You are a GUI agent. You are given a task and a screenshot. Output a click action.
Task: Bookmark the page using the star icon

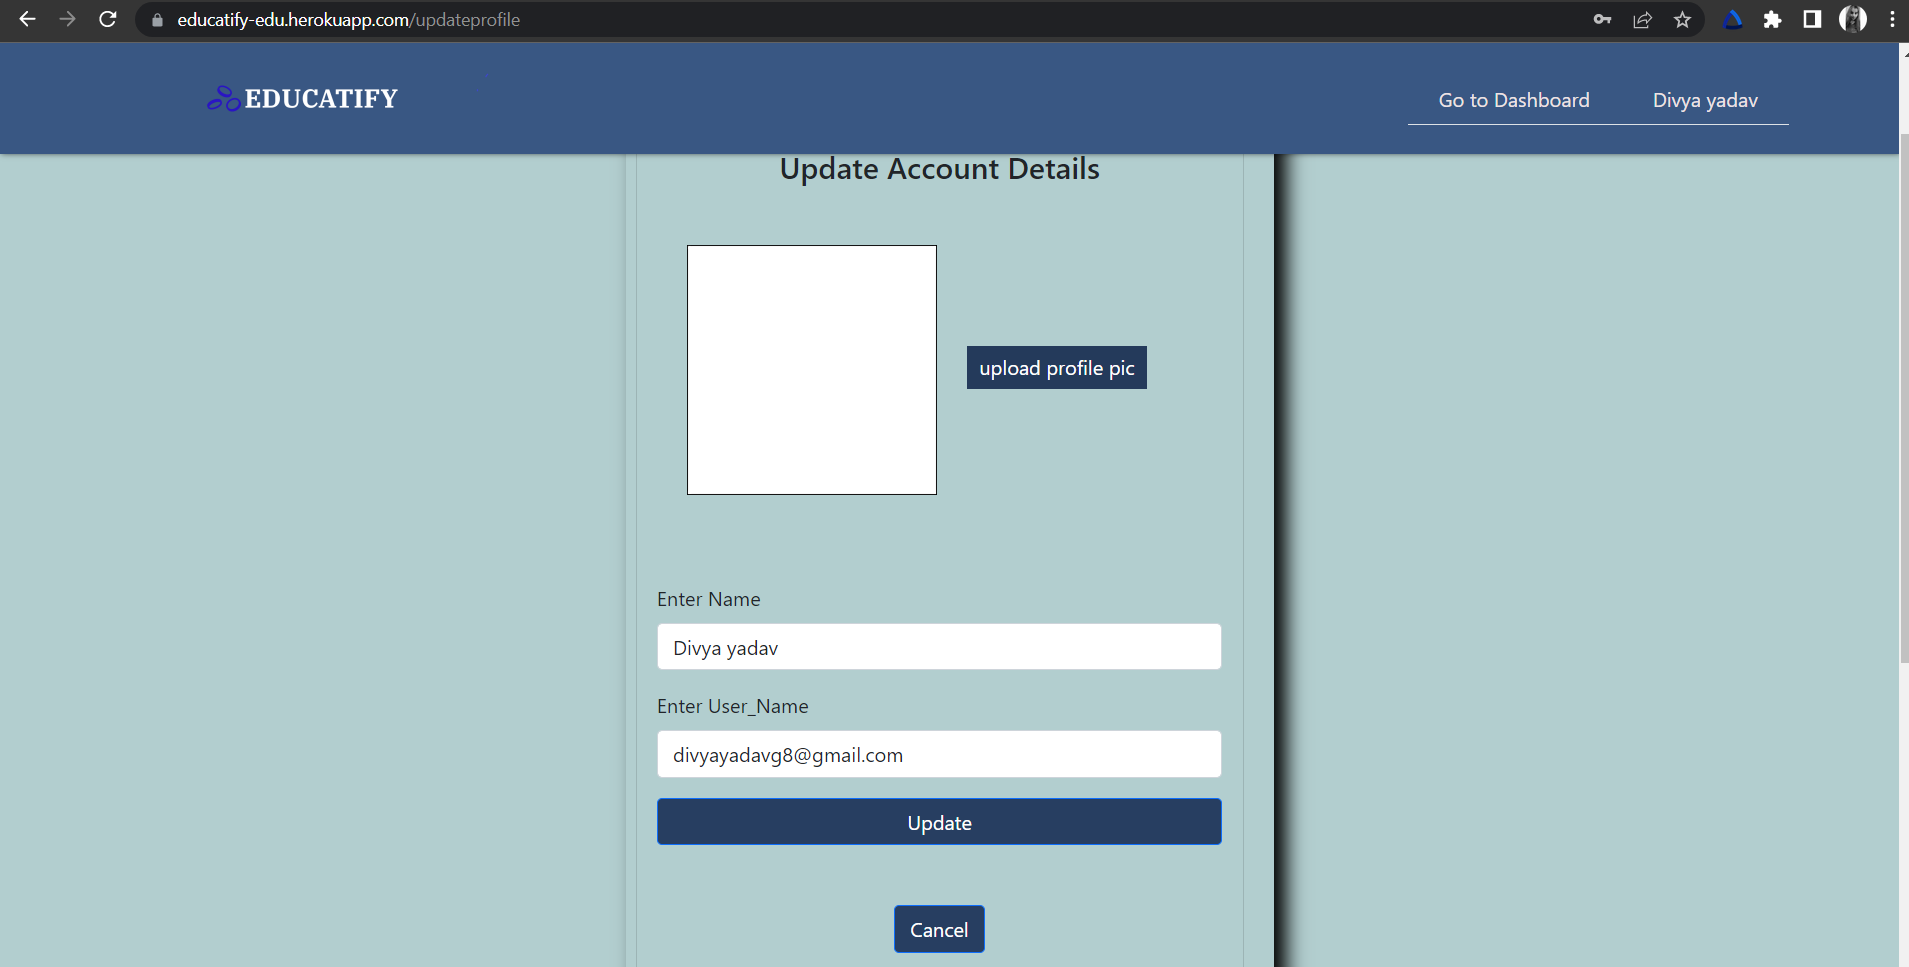pos(1681,19)
